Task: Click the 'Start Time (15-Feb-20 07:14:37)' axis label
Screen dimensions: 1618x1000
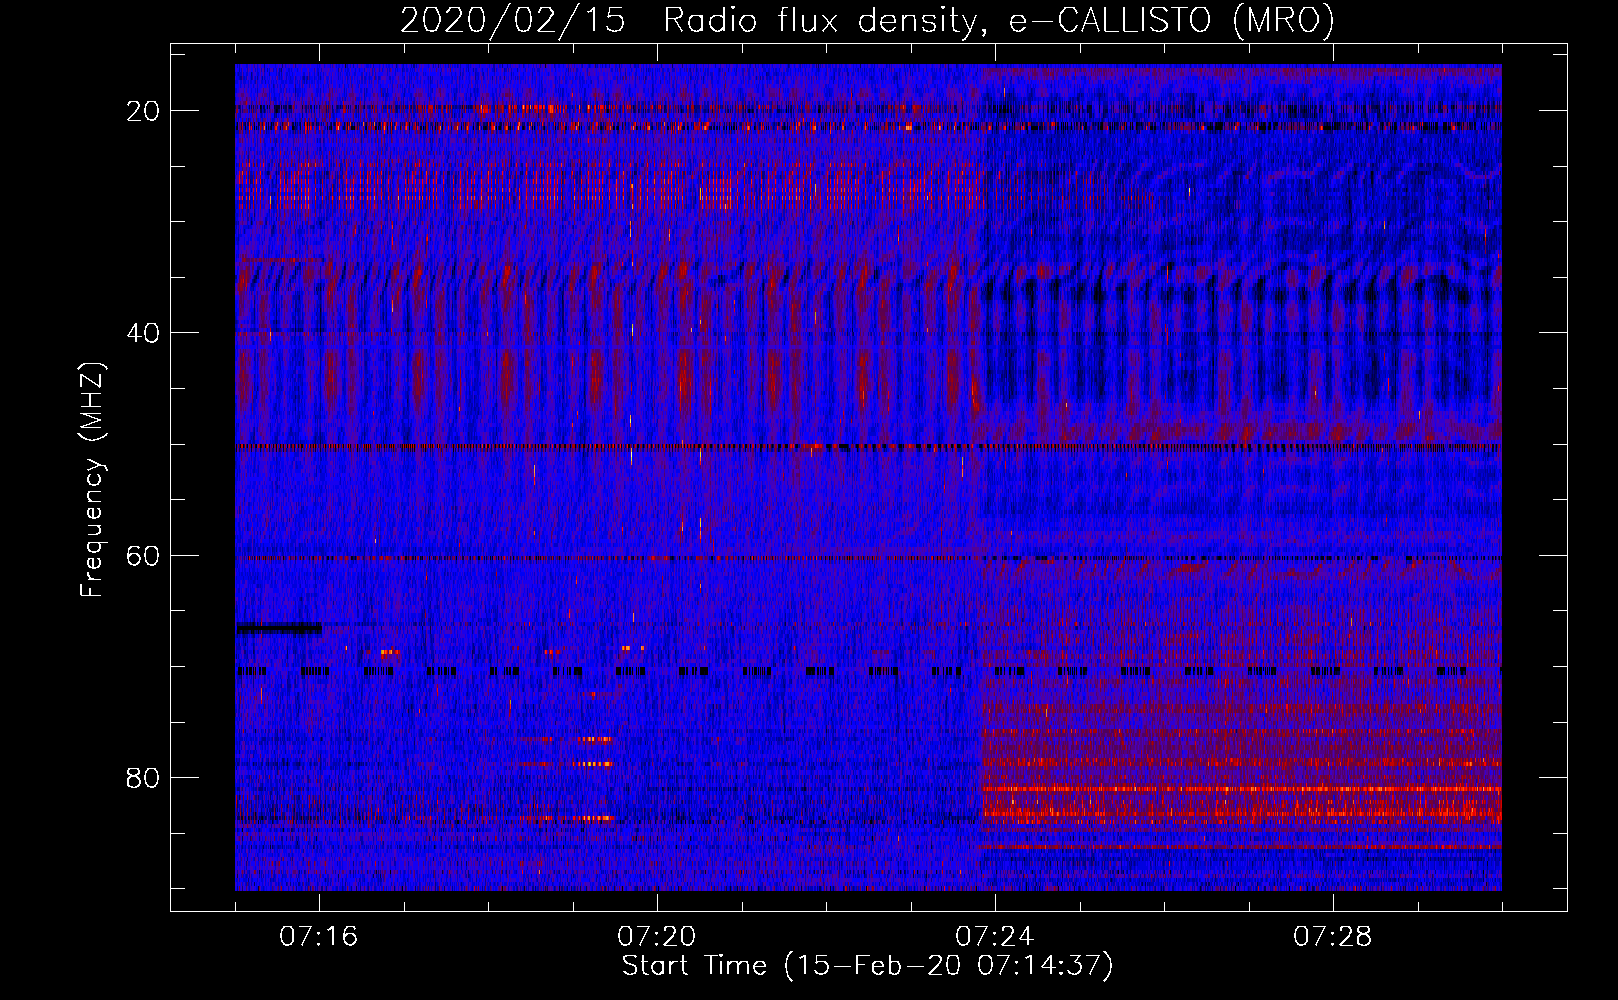Action: tap(867, 966)
